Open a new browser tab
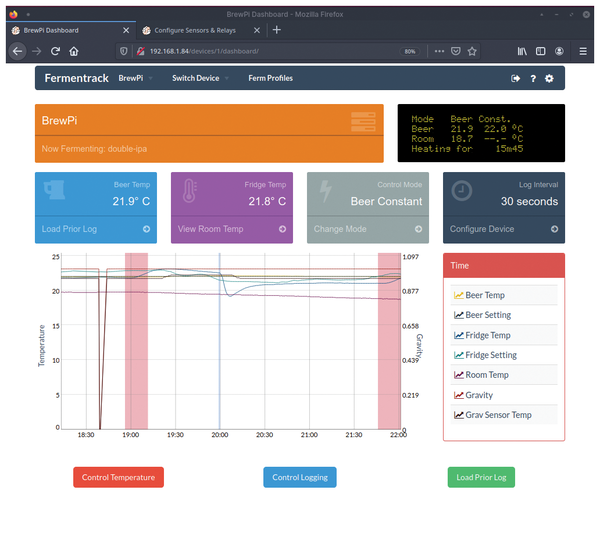This screenshot has height=540, width=600. pyautogui.click(x=277, y=30)
